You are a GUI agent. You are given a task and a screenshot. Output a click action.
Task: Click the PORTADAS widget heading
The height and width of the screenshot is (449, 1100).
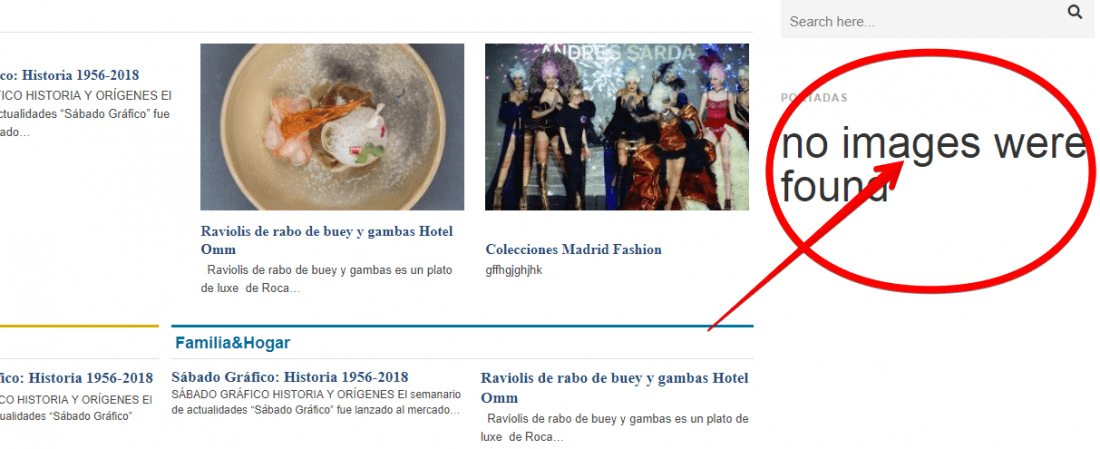(x=814, y=98)
